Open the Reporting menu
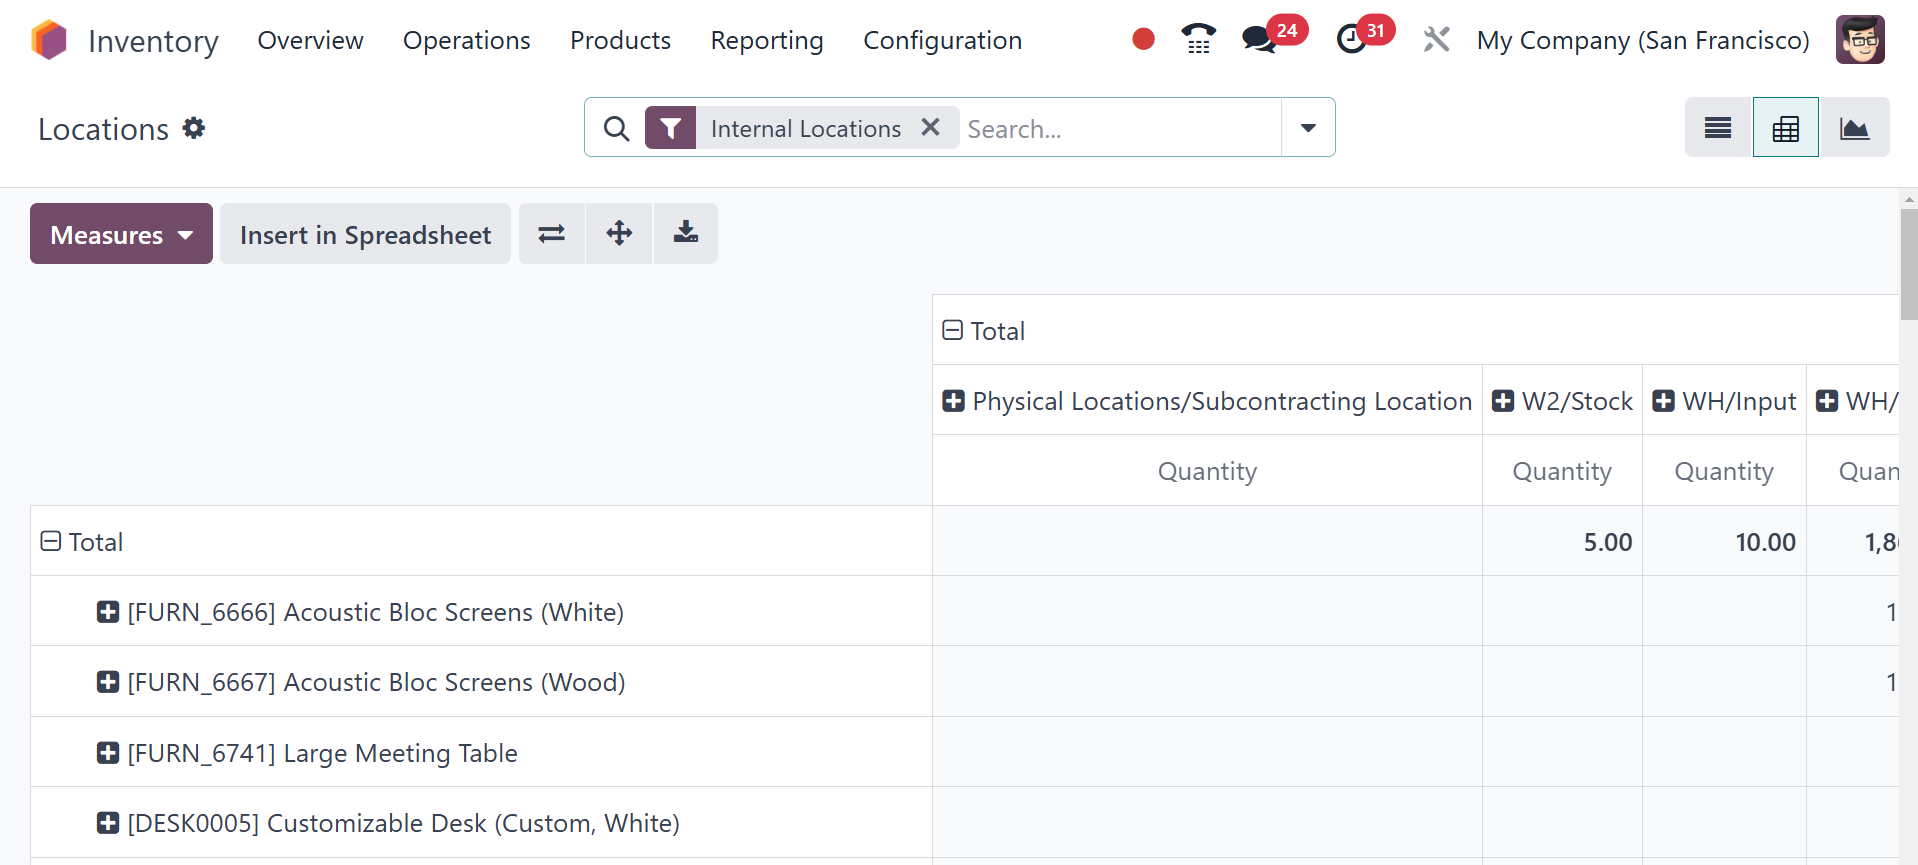The height and width of the screenshot is (865, 1918). coord(766,40)
